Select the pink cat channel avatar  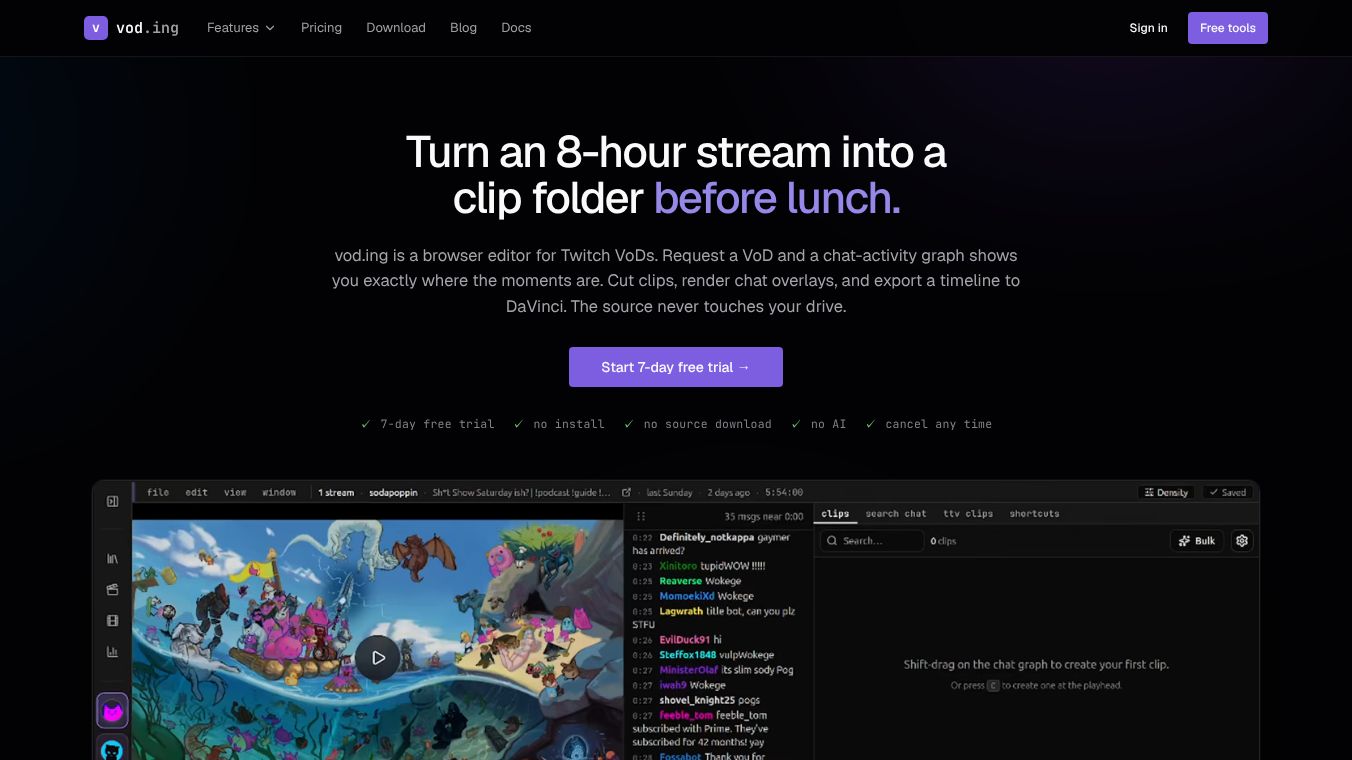click(x=112, y=711)
